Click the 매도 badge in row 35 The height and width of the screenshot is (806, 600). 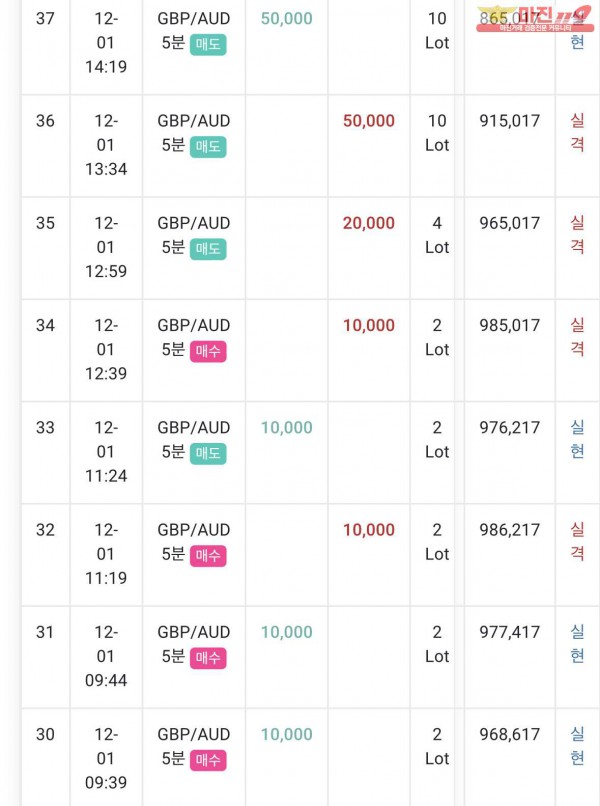(x=208, y=248)
